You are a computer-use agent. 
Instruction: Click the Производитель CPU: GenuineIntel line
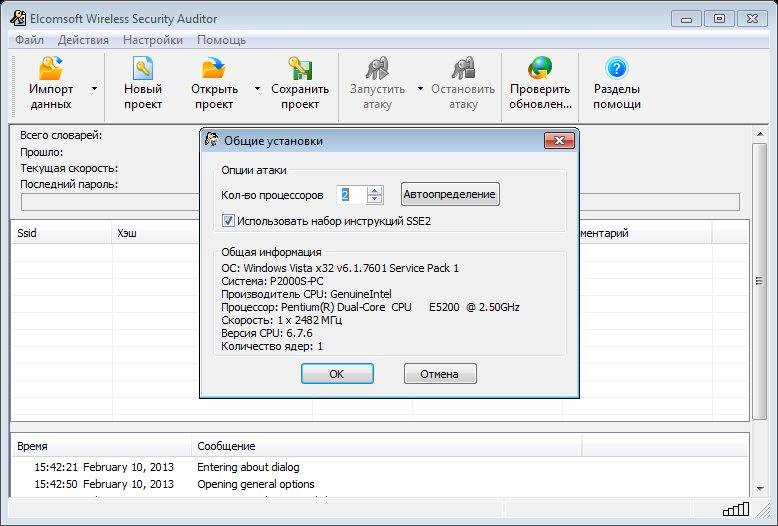(306, 294)
